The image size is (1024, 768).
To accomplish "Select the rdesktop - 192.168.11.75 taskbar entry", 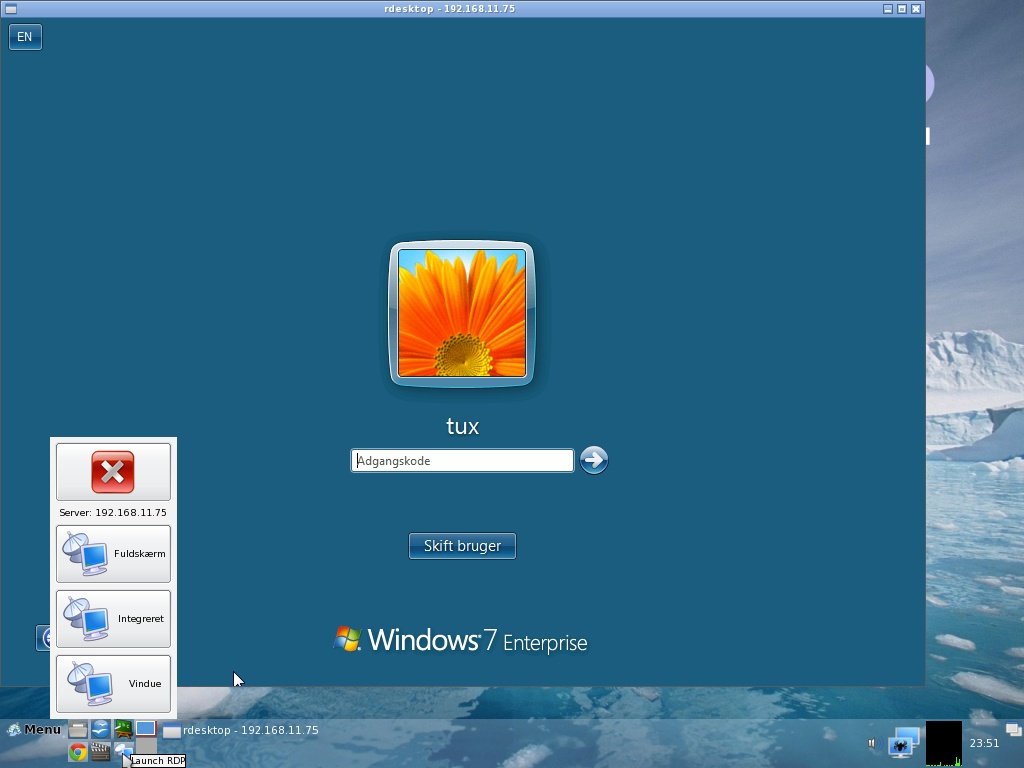I will pos(240,730).
